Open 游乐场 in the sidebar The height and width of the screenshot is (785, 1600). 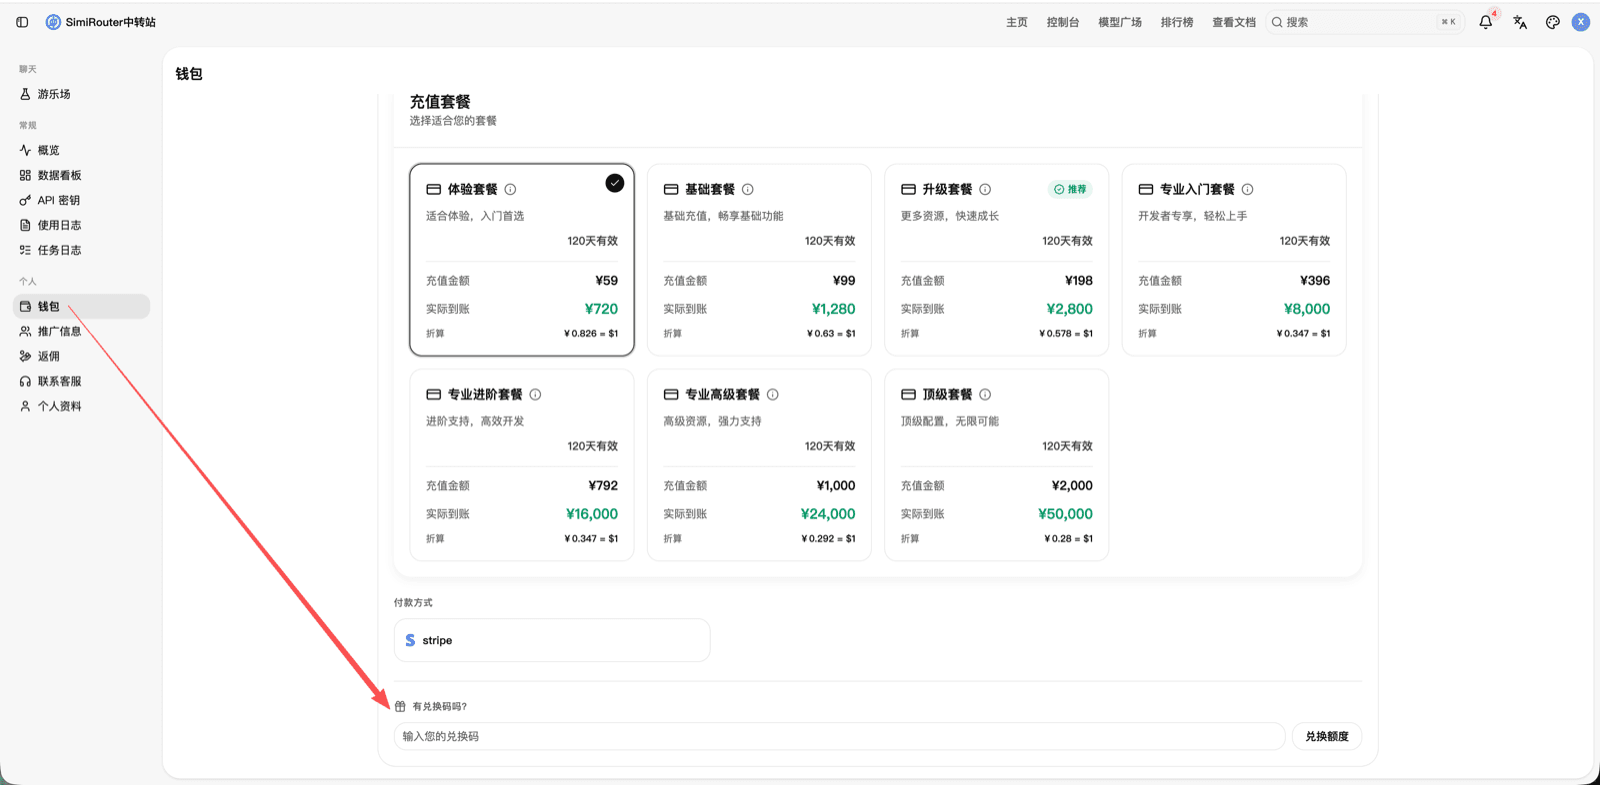point(82,94)
